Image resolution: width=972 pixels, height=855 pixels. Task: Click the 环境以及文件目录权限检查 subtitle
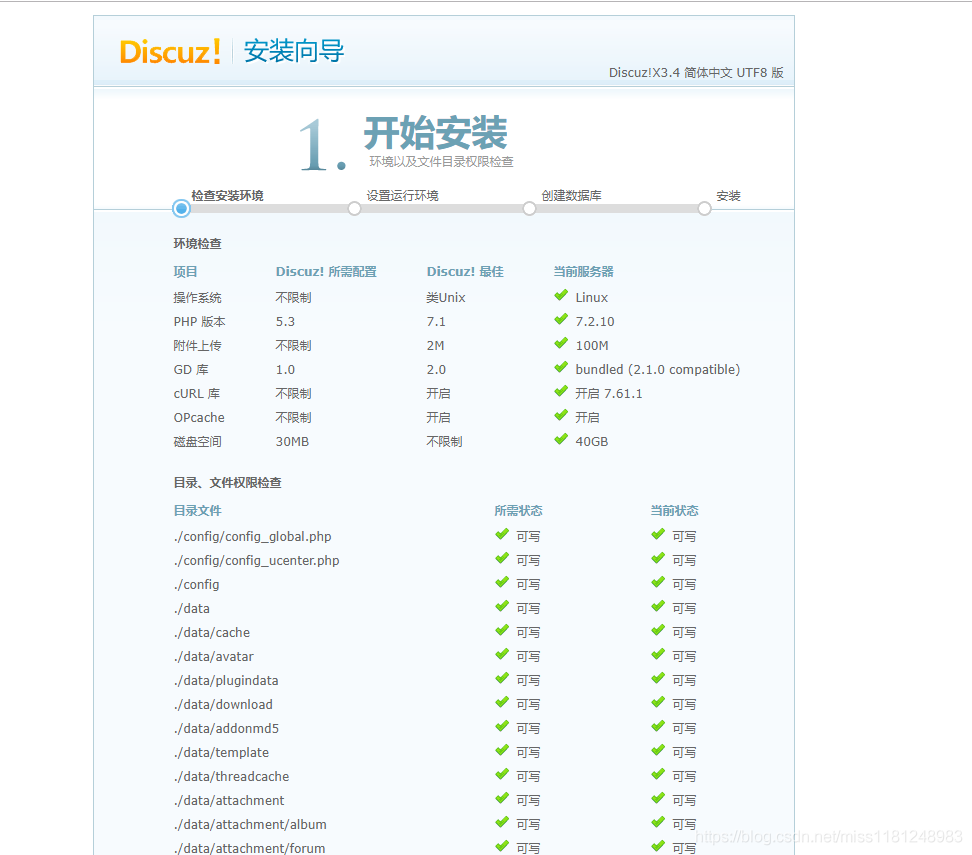[x=441, y=162]
